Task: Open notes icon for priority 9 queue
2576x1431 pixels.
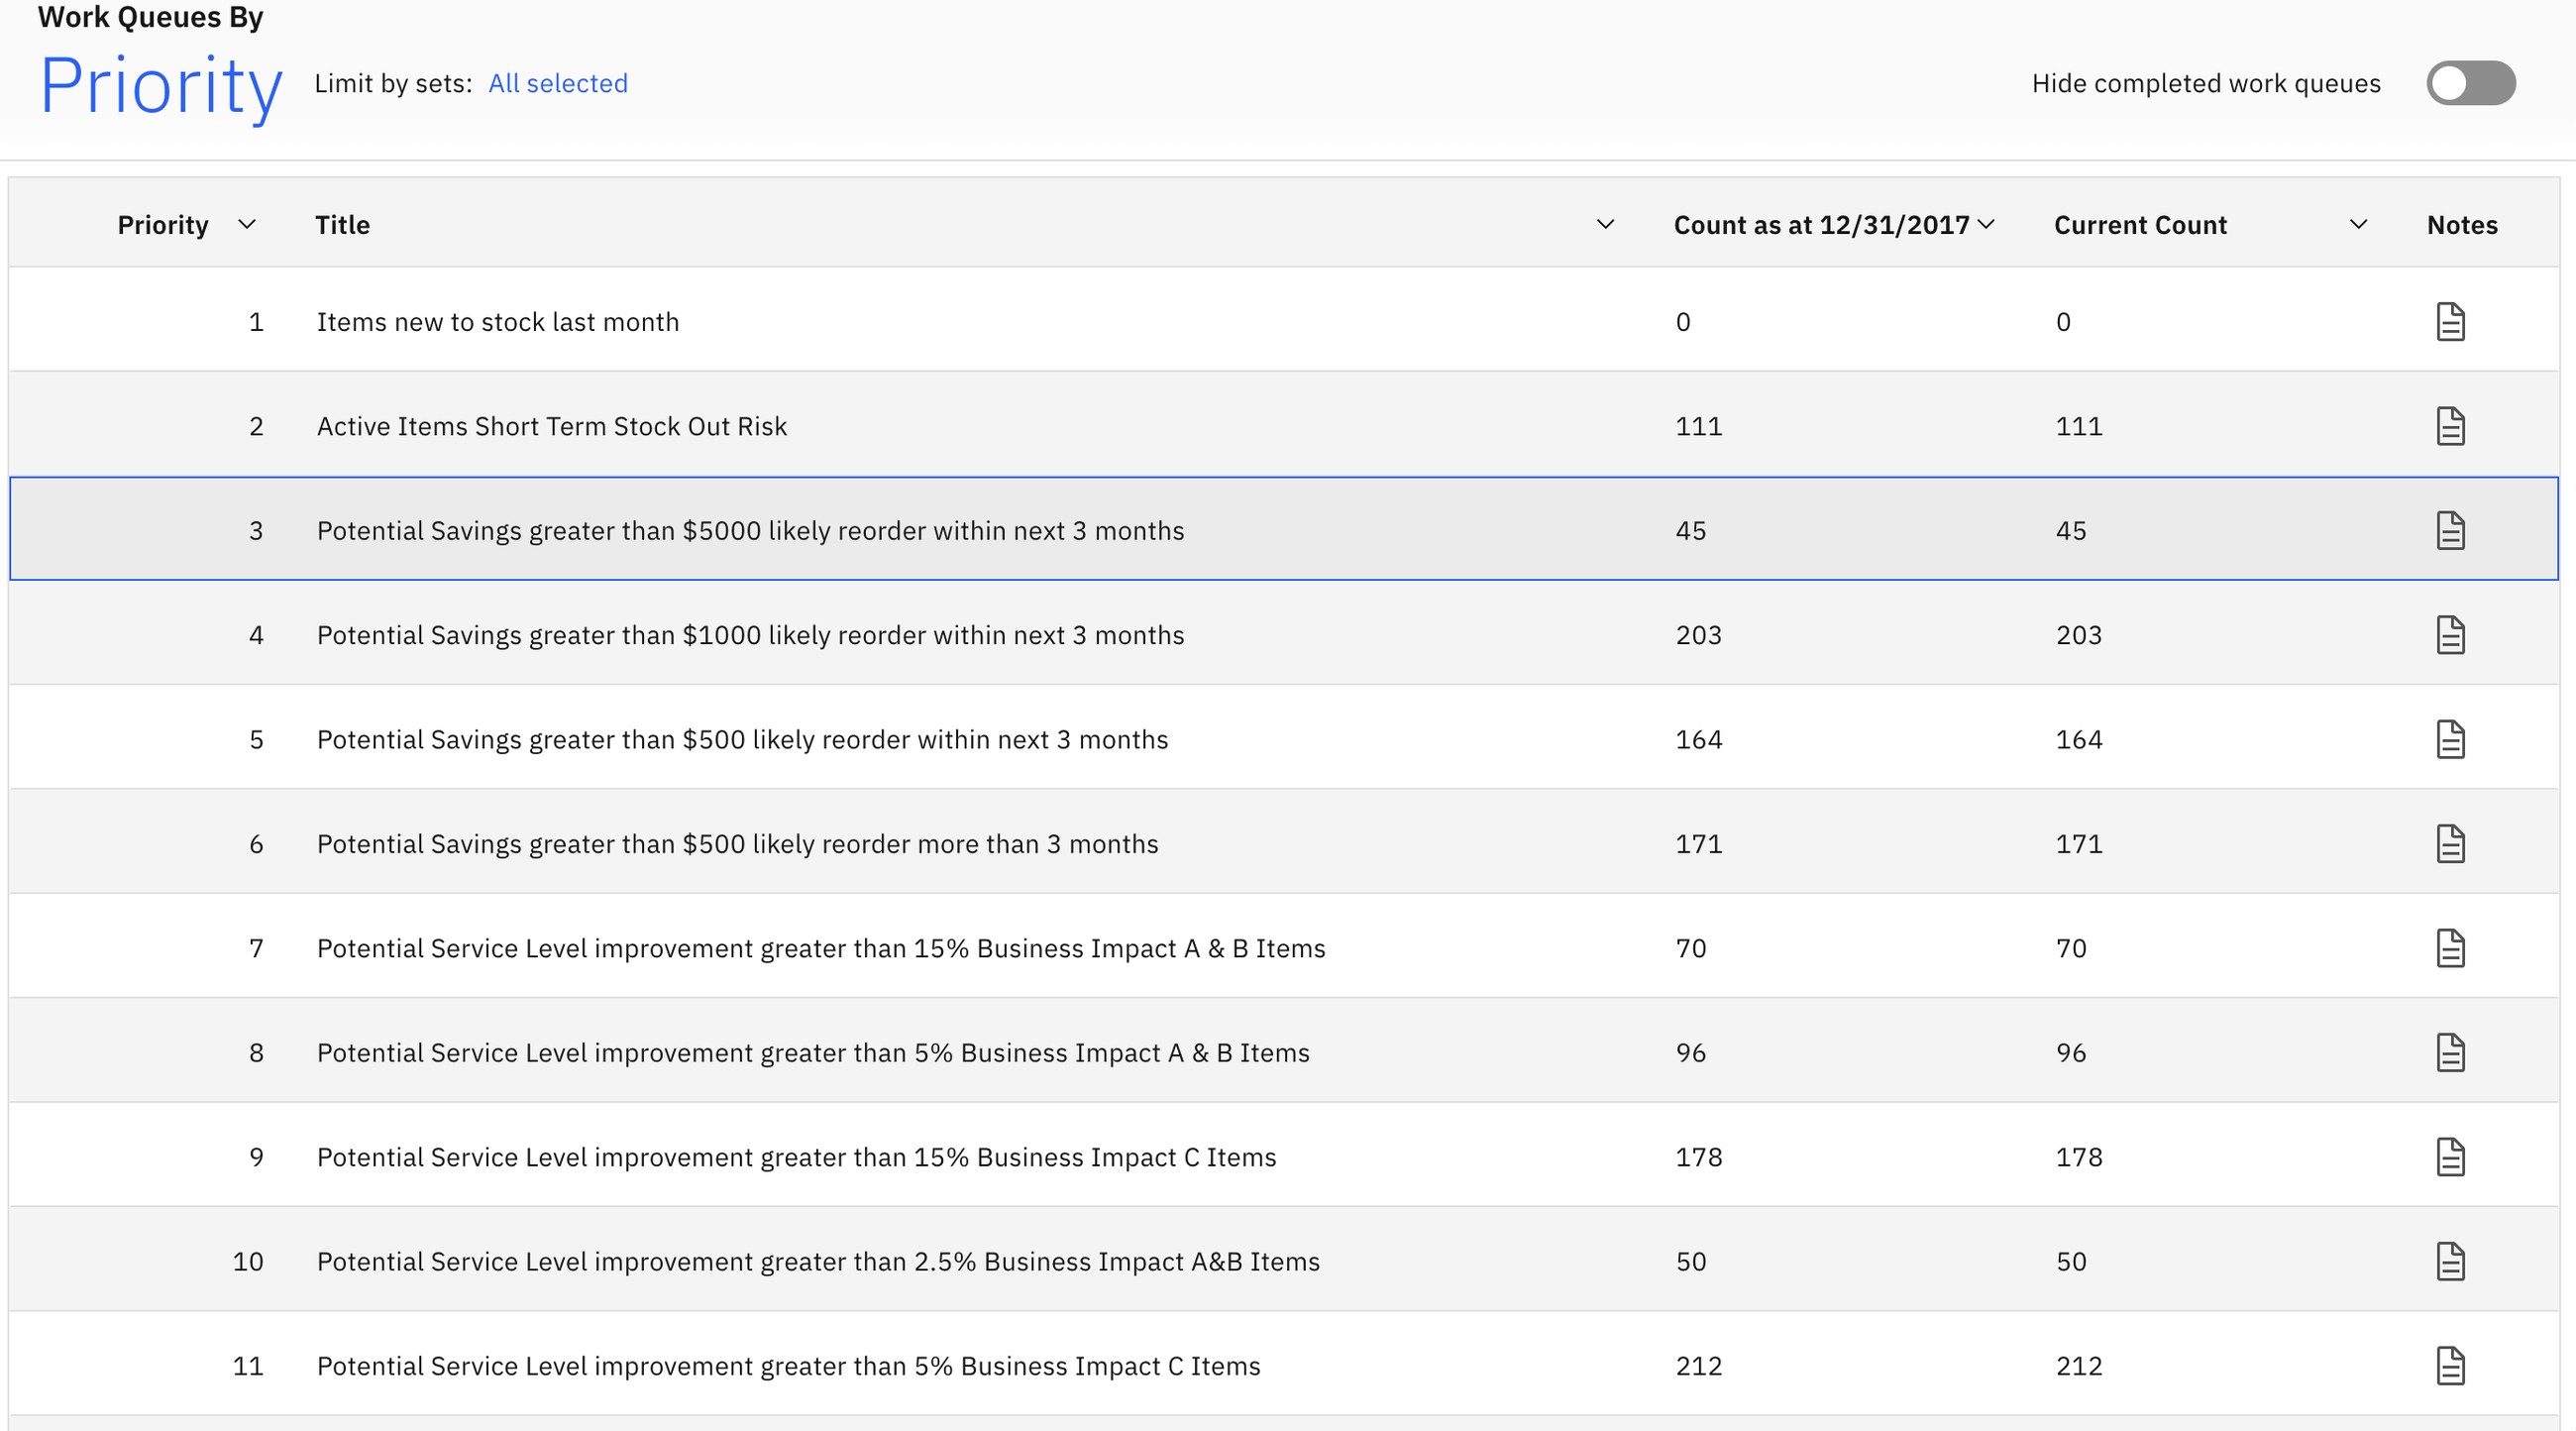Action: 2450,1157
